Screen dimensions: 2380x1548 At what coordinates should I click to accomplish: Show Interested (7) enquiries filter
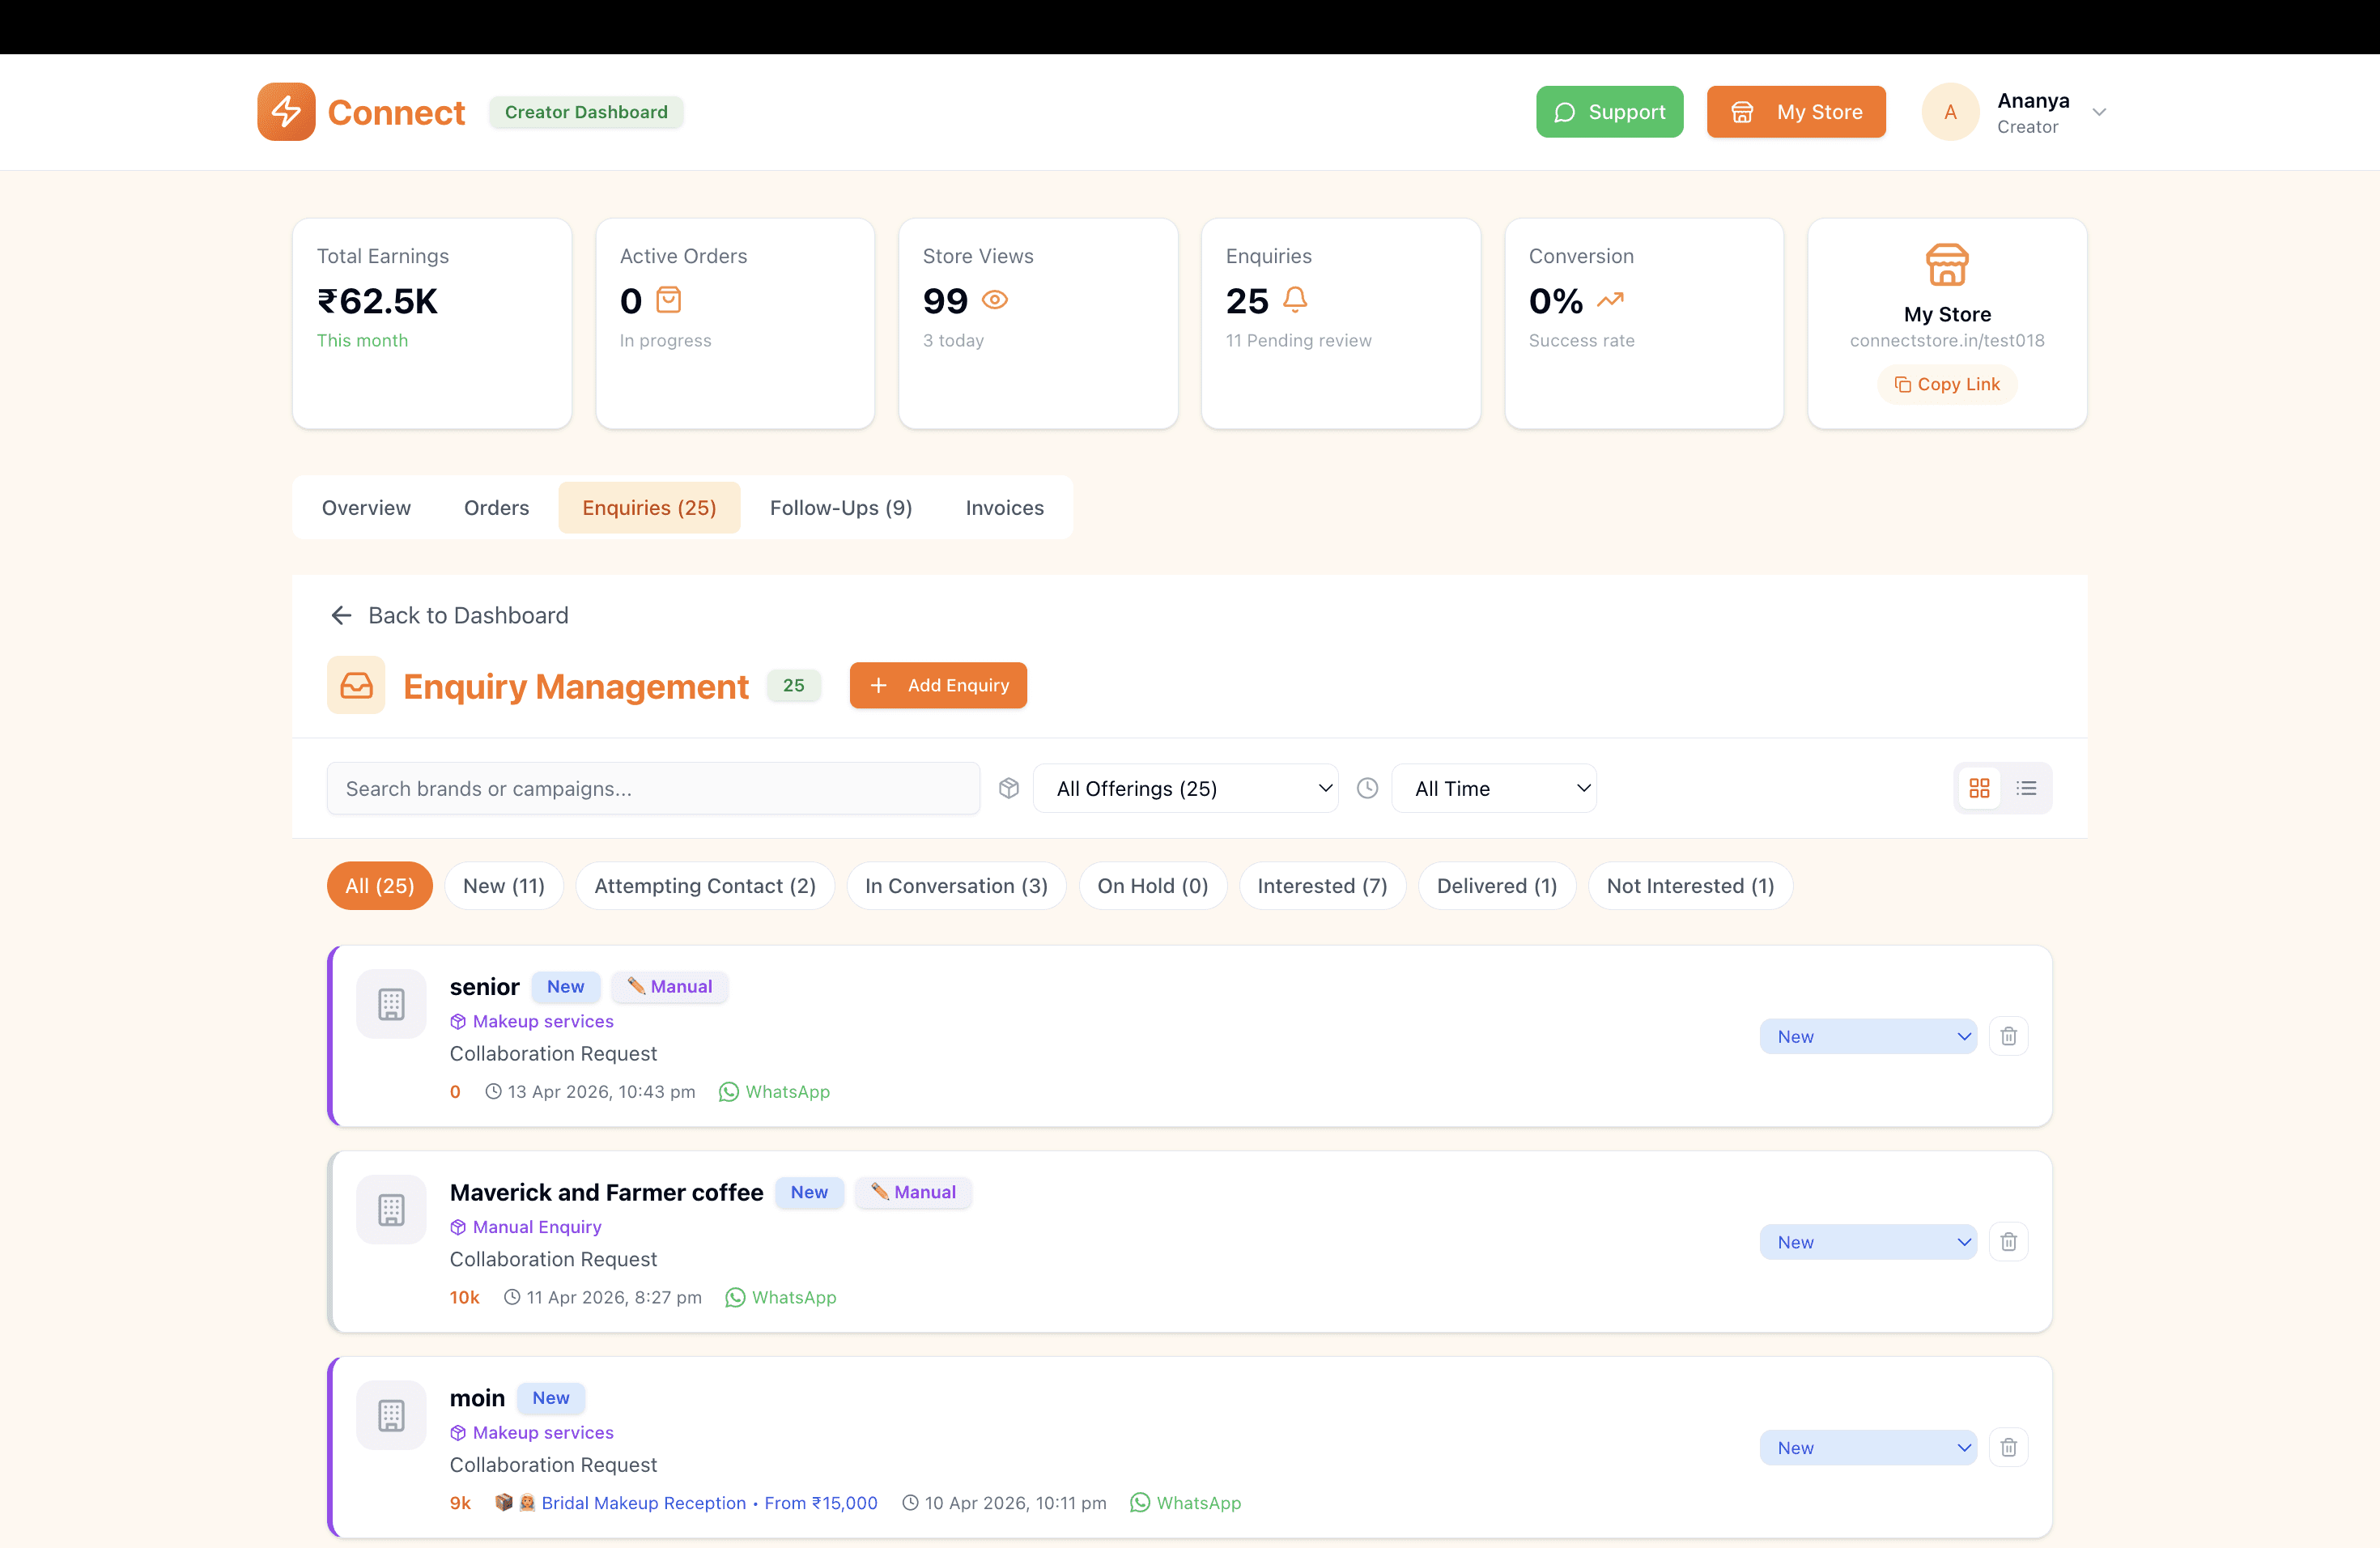(x=1321, y=886)
